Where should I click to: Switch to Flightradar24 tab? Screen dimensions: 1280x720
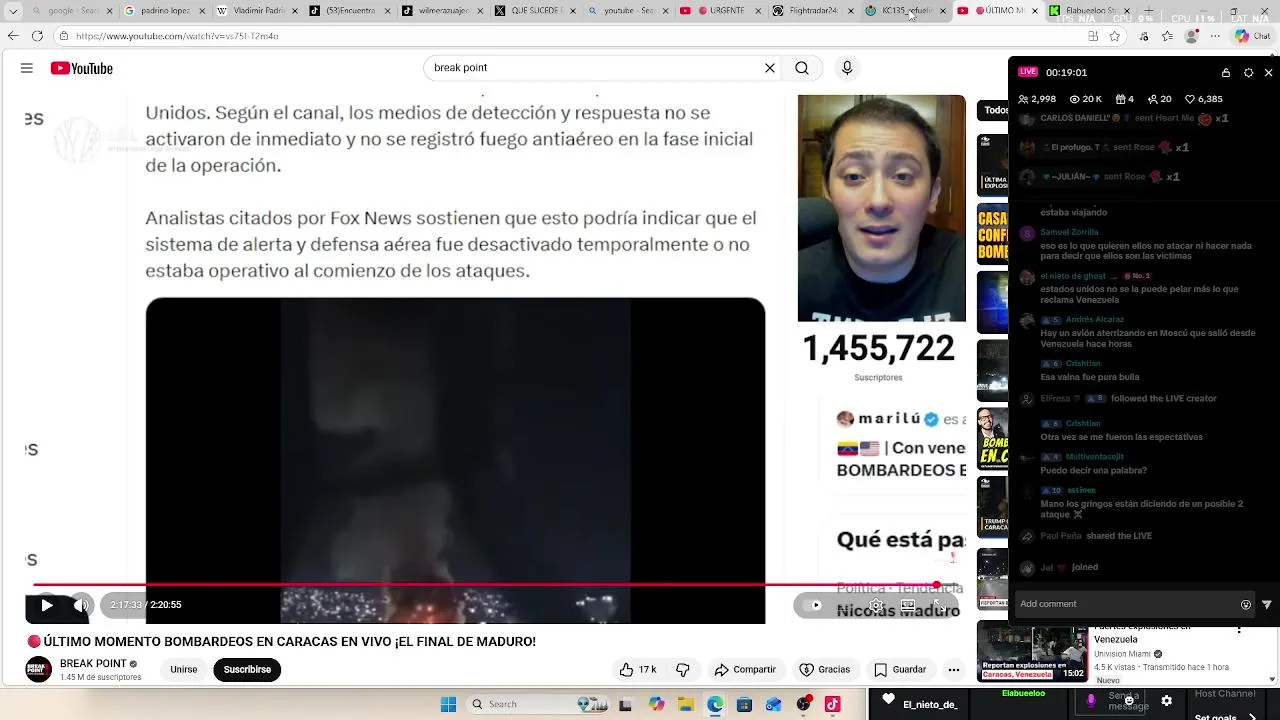coord(813,11)
